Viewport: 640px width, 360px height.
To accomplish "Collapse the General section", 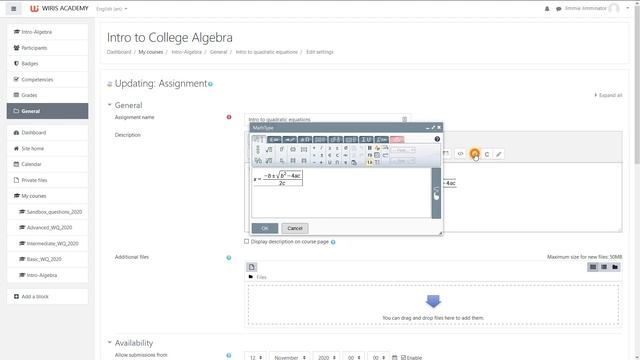I will click(x=109, y=105).
